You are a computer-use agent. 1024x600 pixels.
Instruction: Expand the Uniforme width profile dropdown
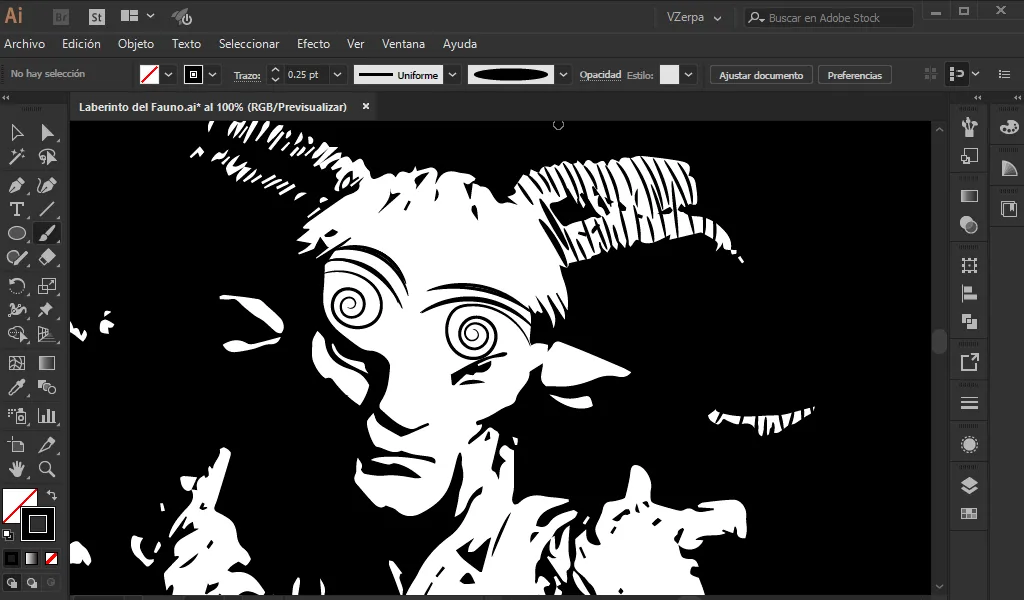coord(453,74)
